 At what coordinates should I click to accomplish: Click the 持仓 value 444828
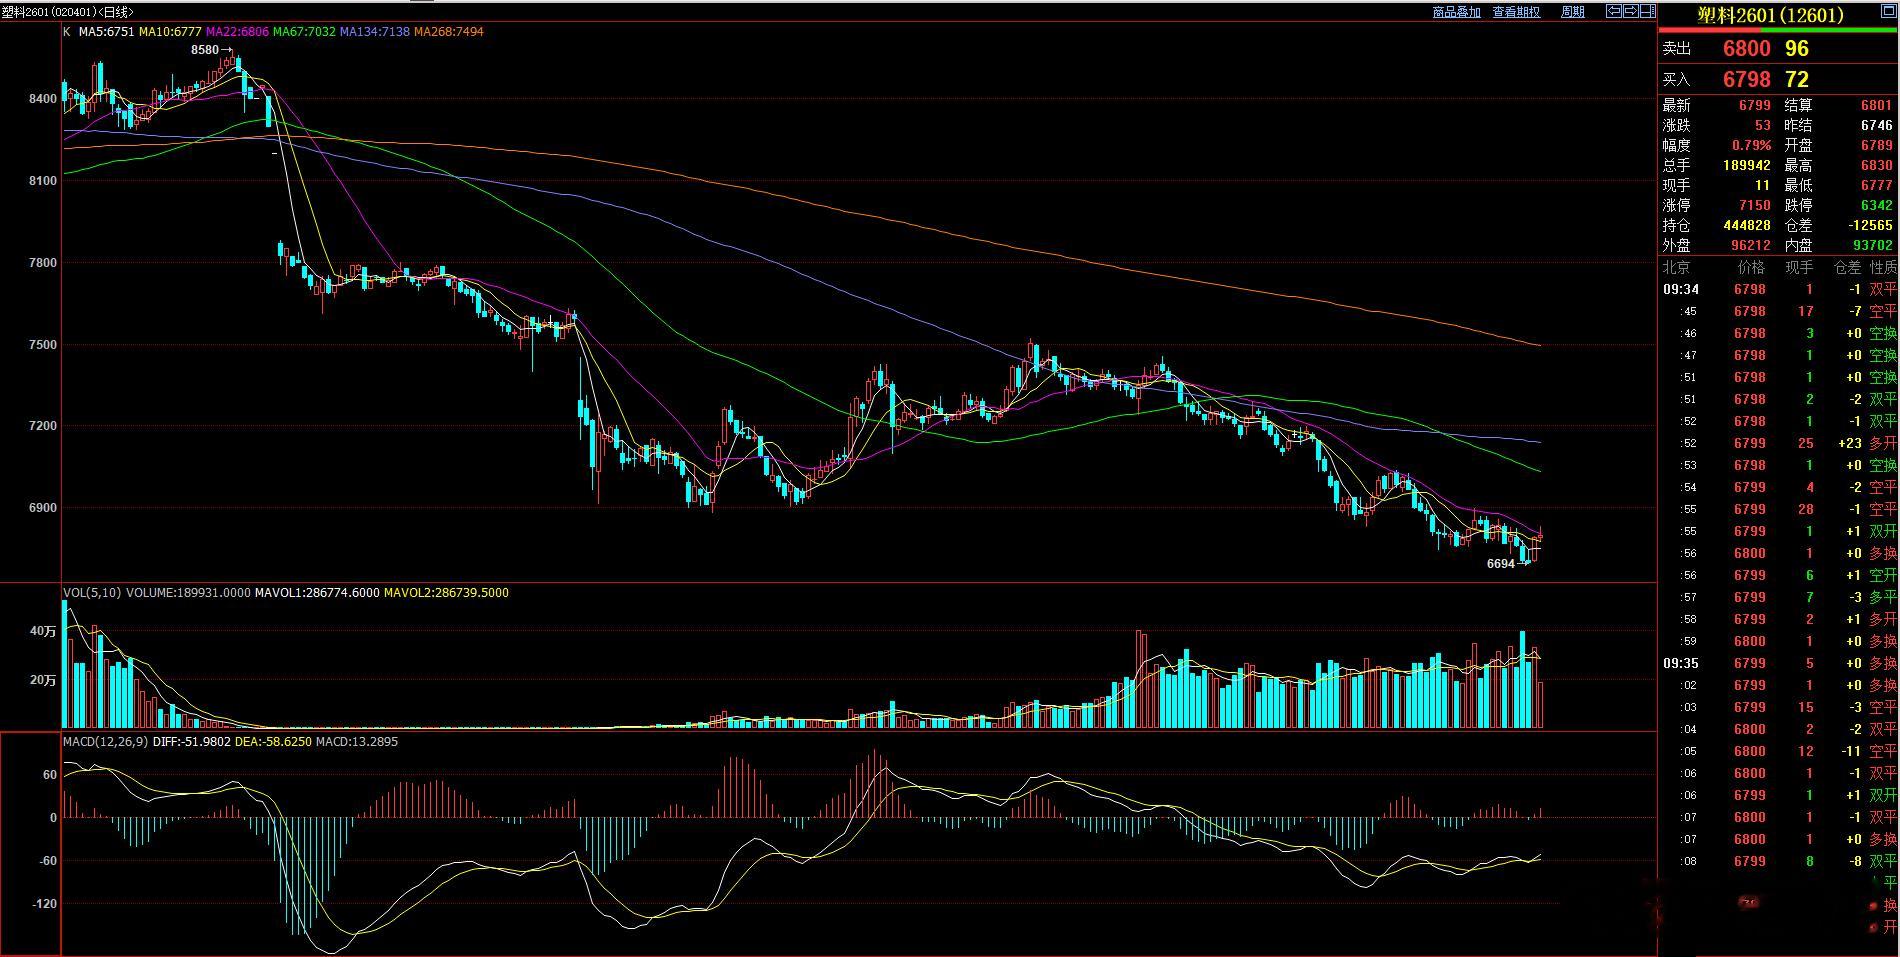point(1747,225)
